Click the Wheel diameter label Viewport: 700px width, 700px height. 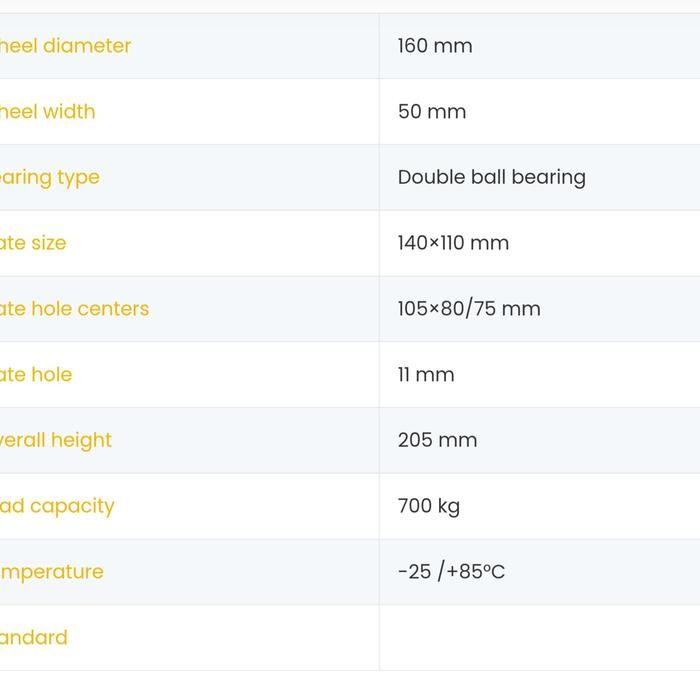[65, 46]
